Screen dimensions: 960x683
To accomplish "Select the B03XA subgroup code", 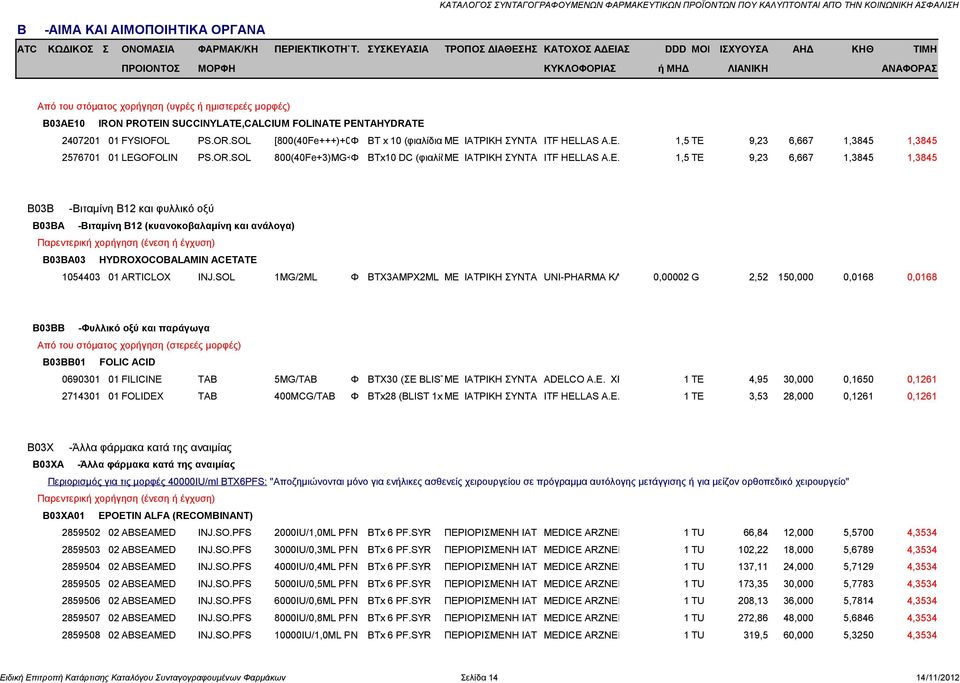I will [x=48, y=465].
